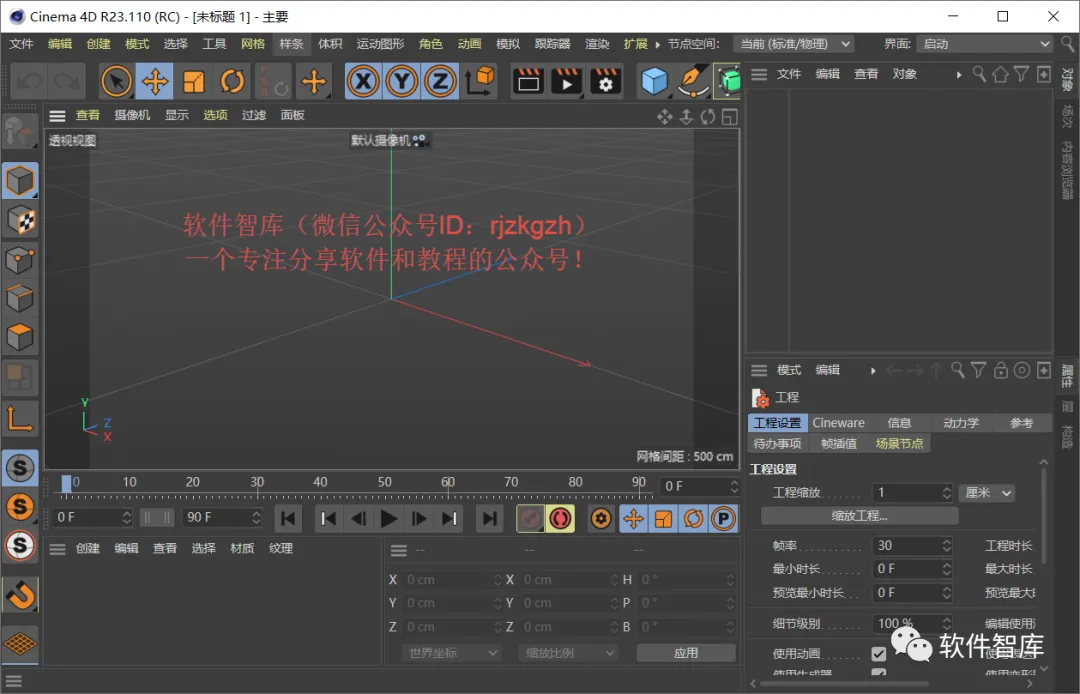Switch to Polygons mode
The height and width of the screenshot is (694, 1080).
pyautogui.click(x=20, y=338)
